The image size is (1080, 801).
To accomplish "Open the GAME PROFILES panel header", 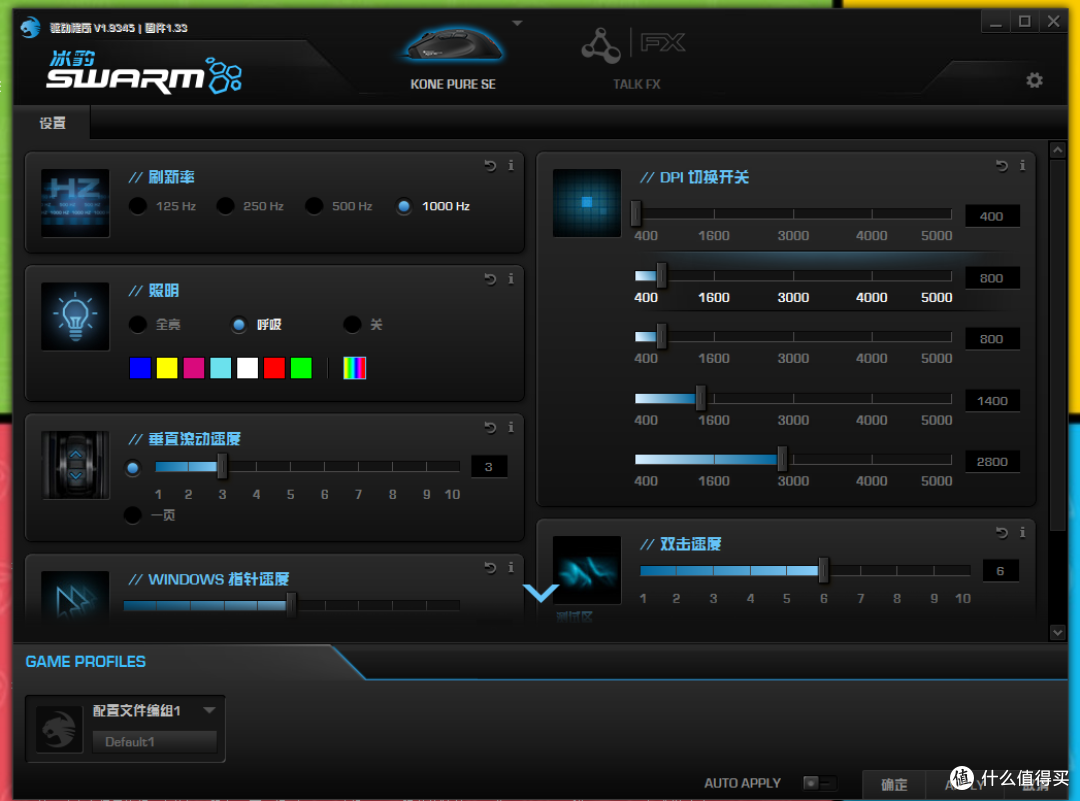I will 85,662.
